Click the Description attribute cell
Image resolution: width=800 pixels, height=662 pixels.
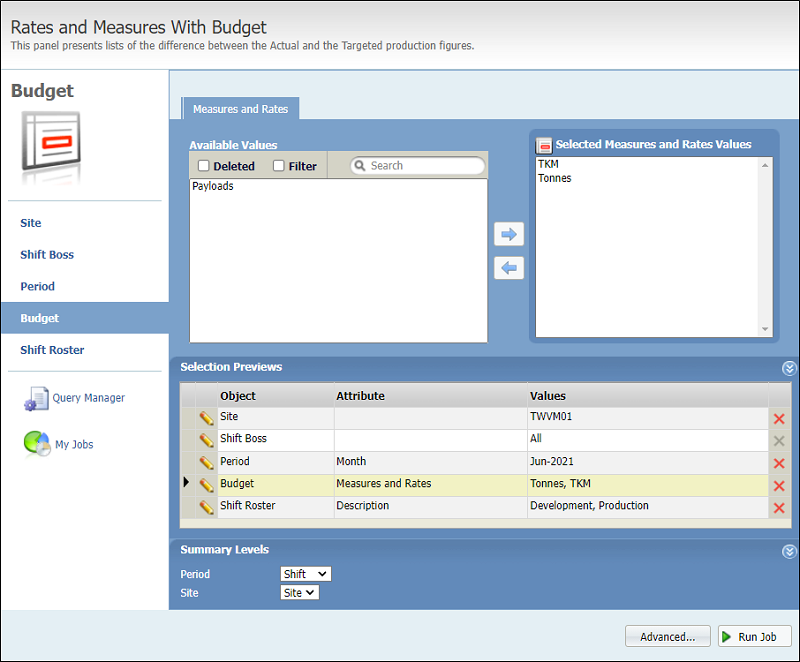pyautogui.click(x=431, y=507)
